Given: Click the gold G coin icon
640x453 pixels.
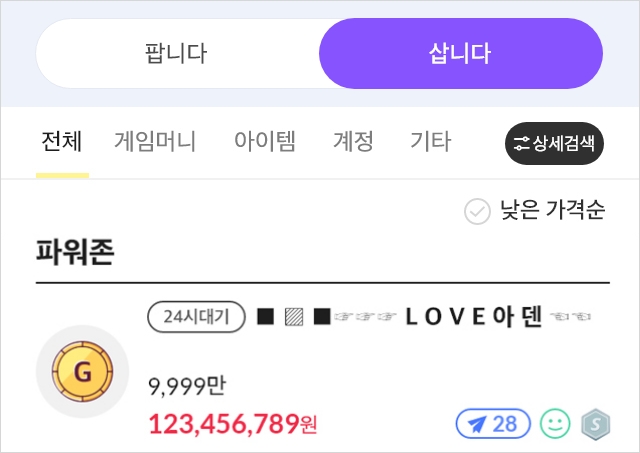Looking at the screenshot, I should [x=82, y=372].
